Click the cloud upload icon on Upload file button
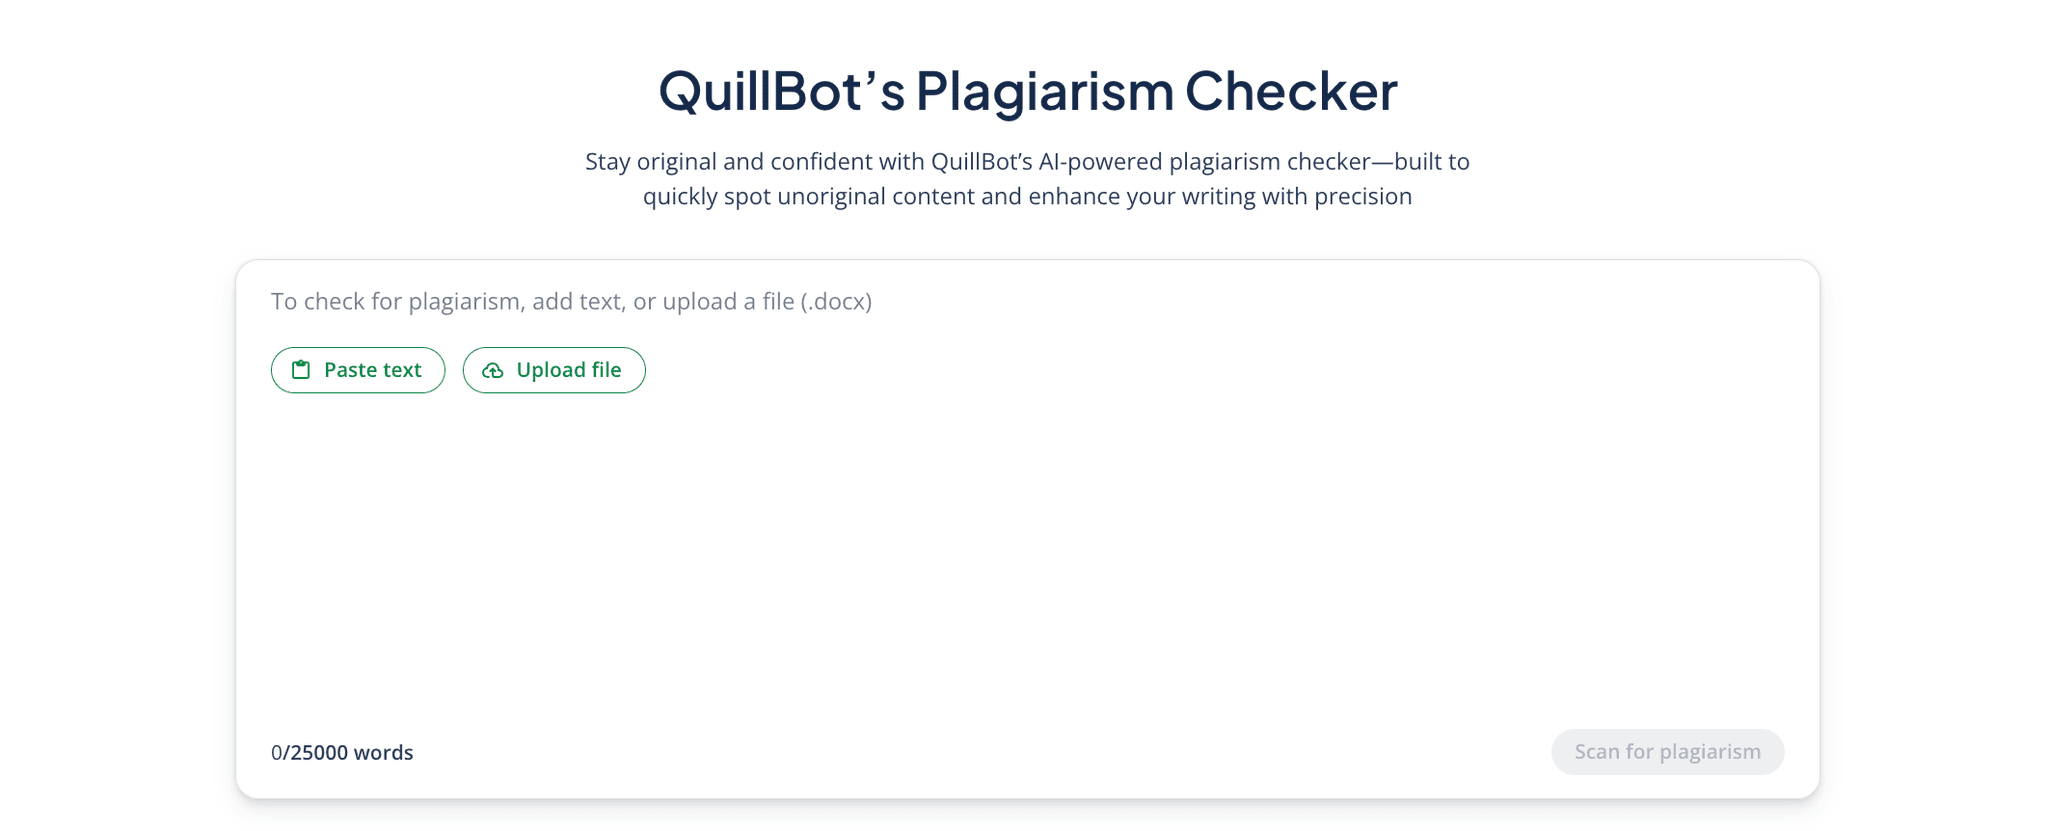2048x831 pixels. click(492, 369)
